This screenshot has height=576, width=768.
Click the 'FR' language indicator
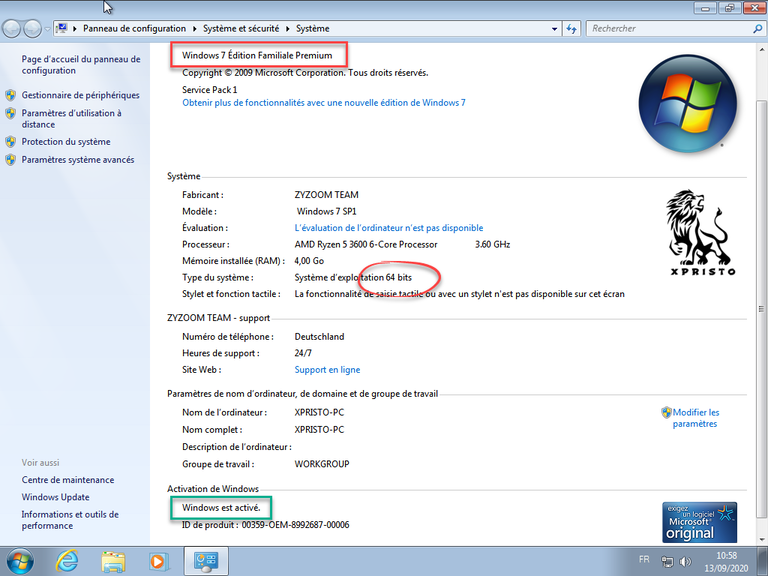pyautogui.click(x=644, y=559)
